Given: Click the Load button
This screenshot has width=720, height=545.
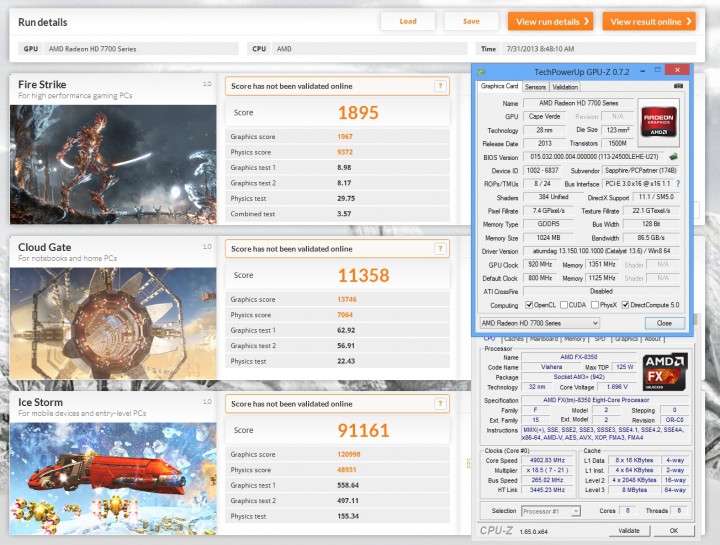Looking at the screenshot, I should [408, 21].
